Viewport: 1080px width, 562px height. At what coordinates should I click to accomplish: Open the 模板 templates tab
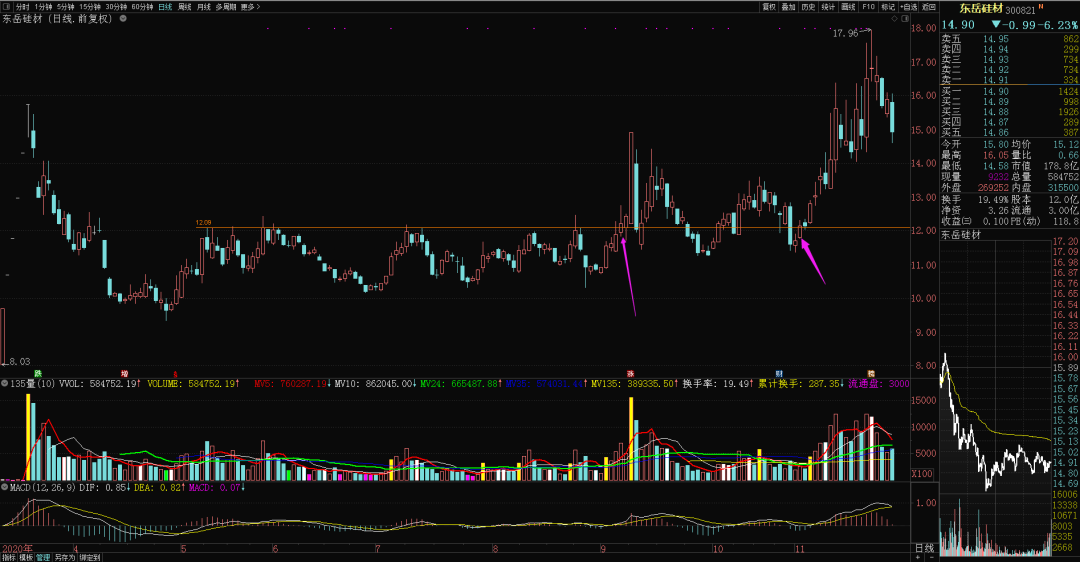(x=25, y=557)
